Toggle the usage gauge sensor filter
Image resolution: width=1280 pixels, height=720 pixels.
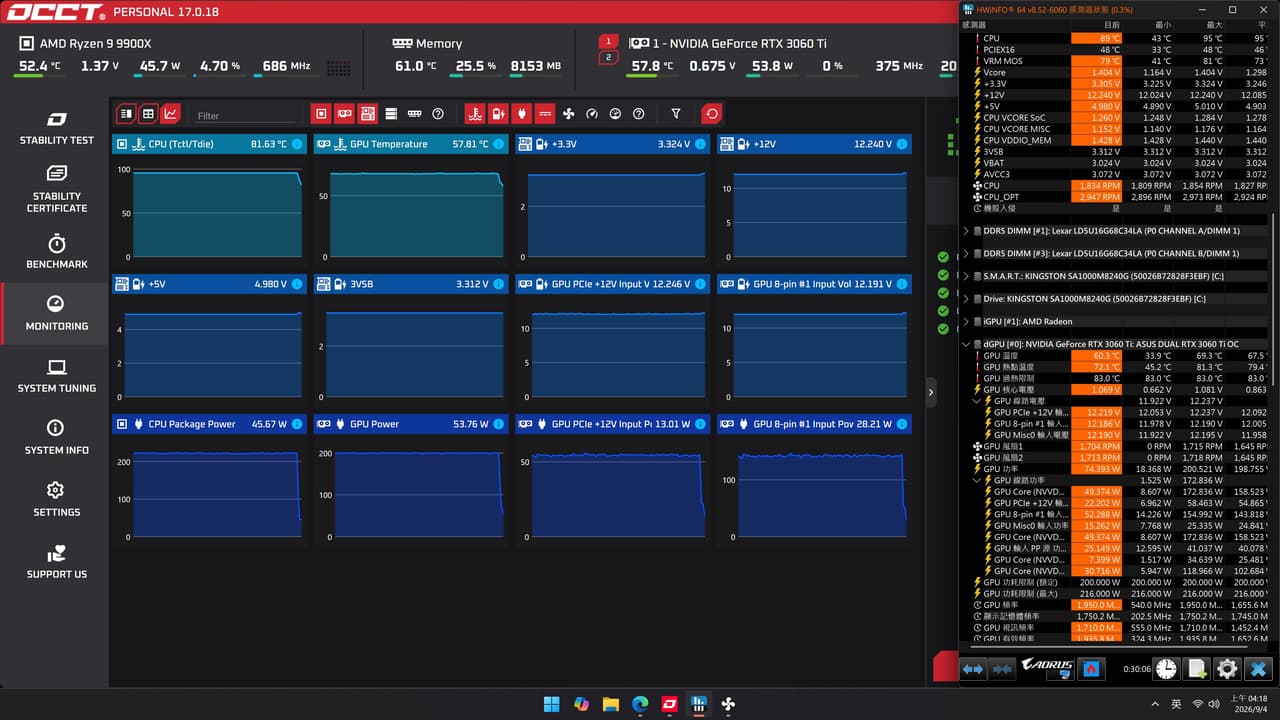(x=615, y=114)
